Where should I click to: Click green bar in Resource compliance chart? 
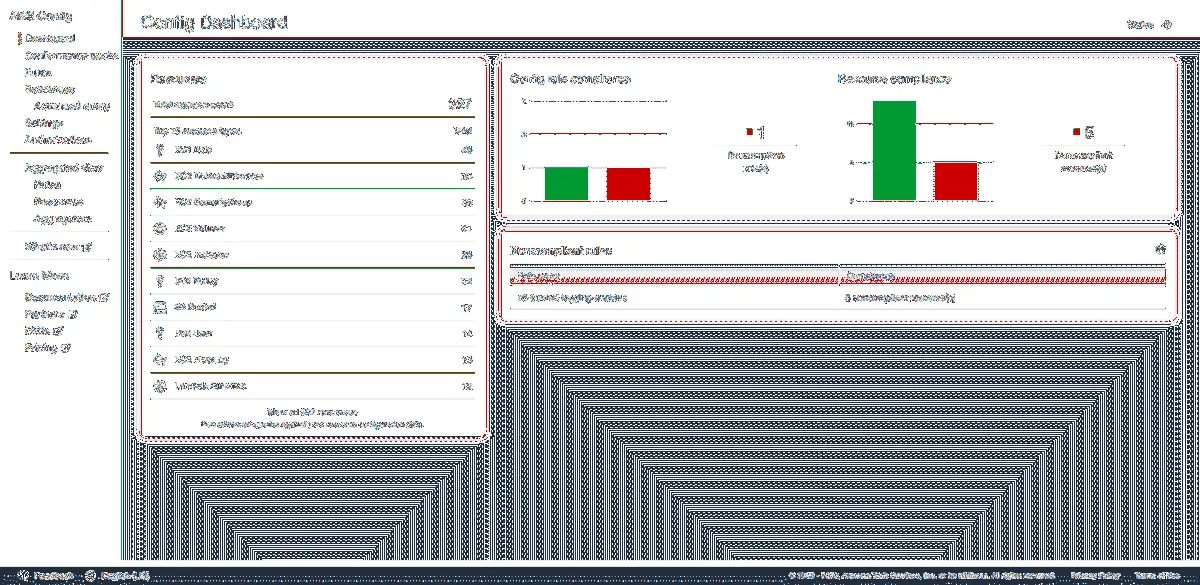pyautogui.click(x=894, y=151)
